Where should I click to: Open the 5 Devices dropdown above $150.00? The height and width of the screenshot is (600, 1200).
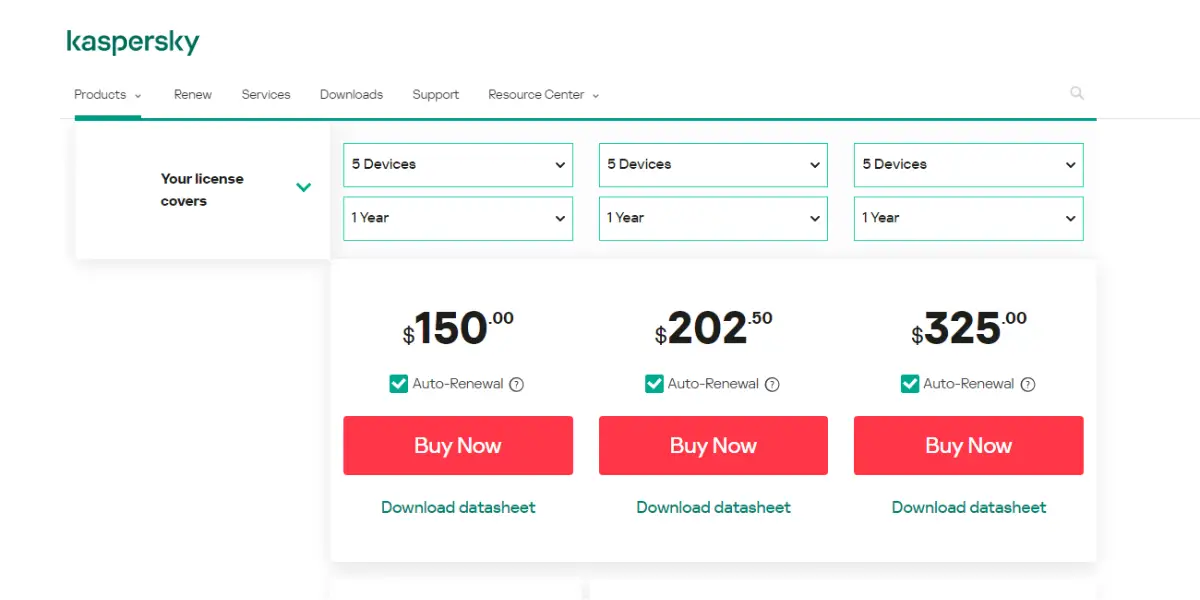tap(458, 165)
